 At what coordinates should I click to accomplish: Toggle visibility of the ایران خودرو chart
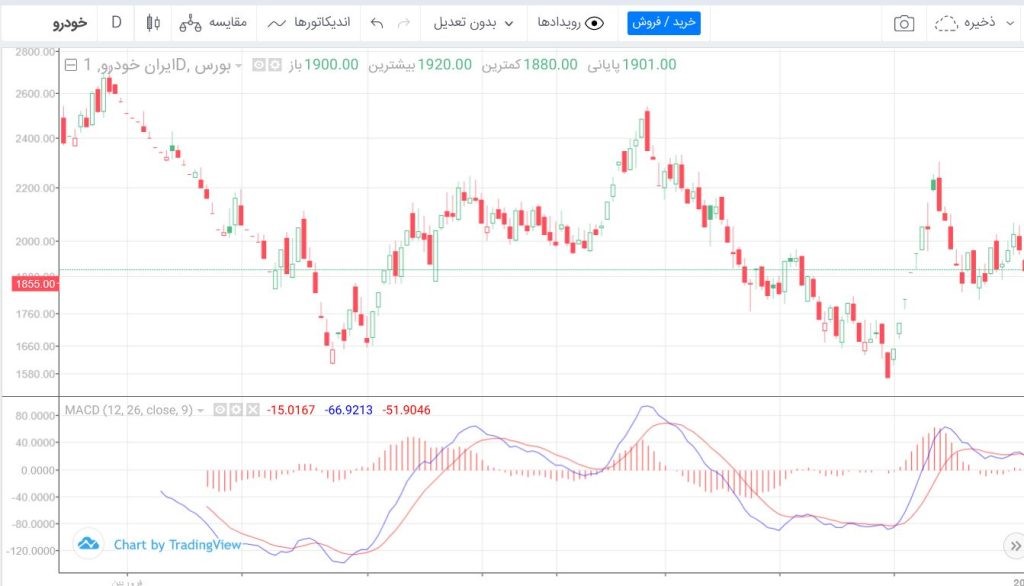tap(258, 66)
